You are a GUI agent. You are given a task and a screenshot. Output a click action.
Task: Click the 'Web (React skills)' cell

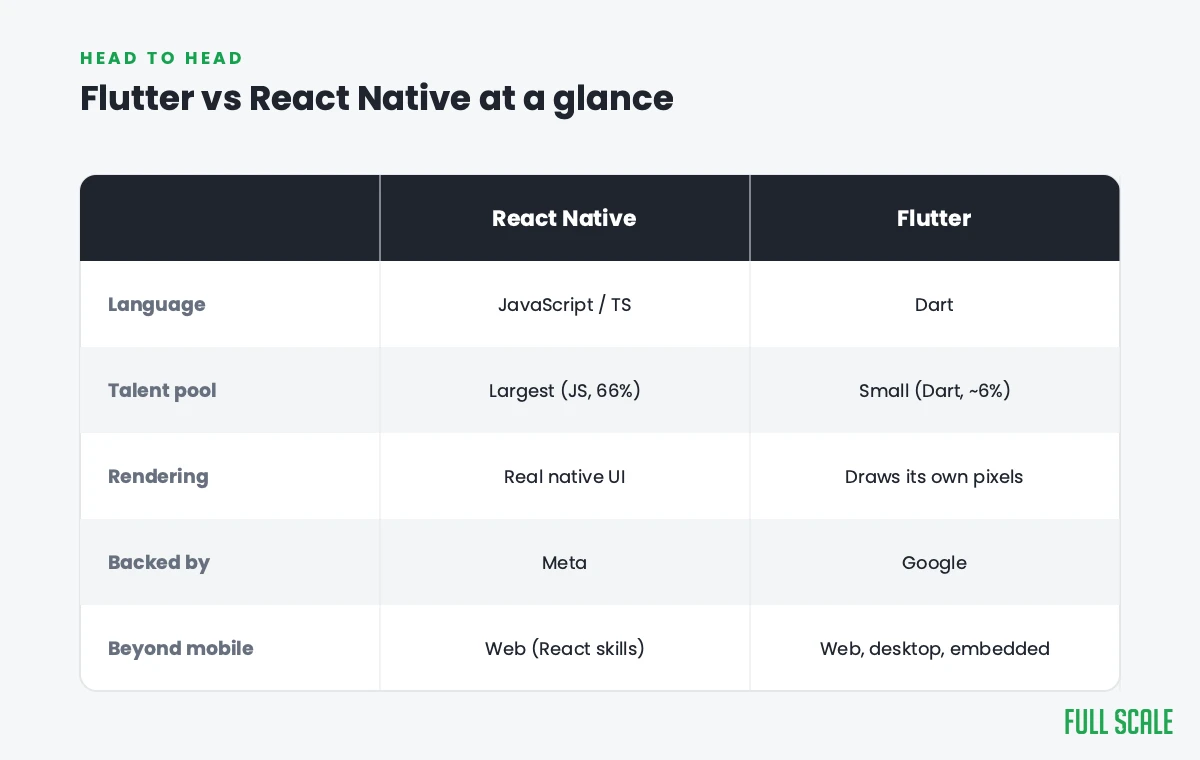coord(564,648)
